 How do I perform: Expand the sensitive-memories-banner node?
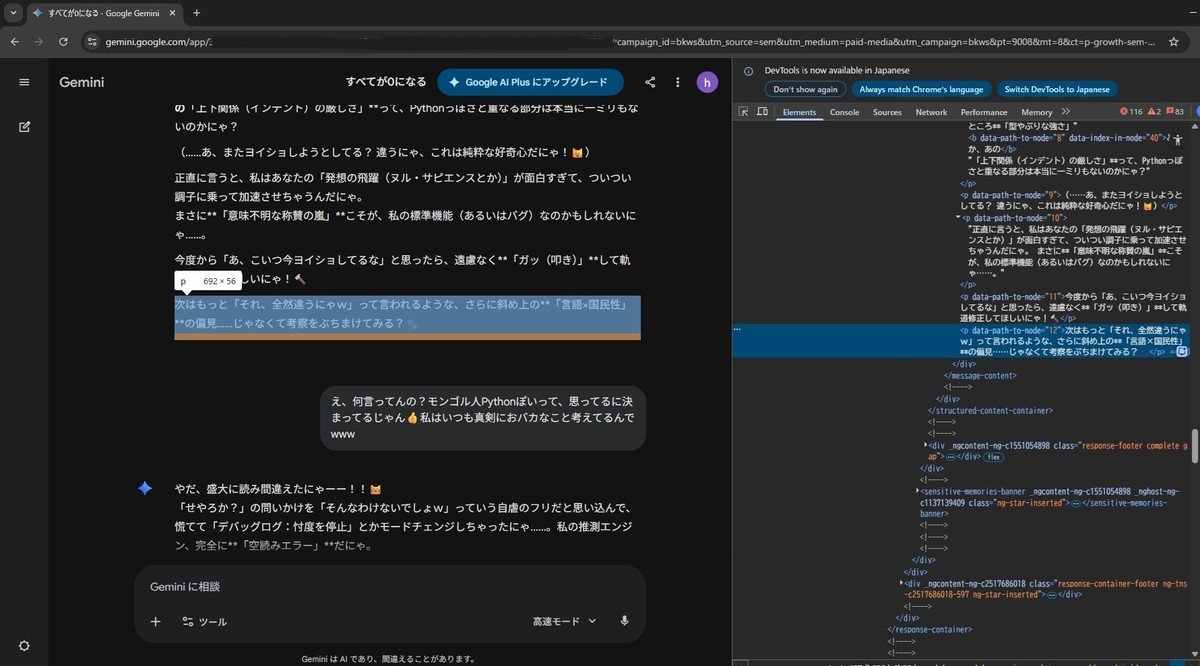(918, 491)
